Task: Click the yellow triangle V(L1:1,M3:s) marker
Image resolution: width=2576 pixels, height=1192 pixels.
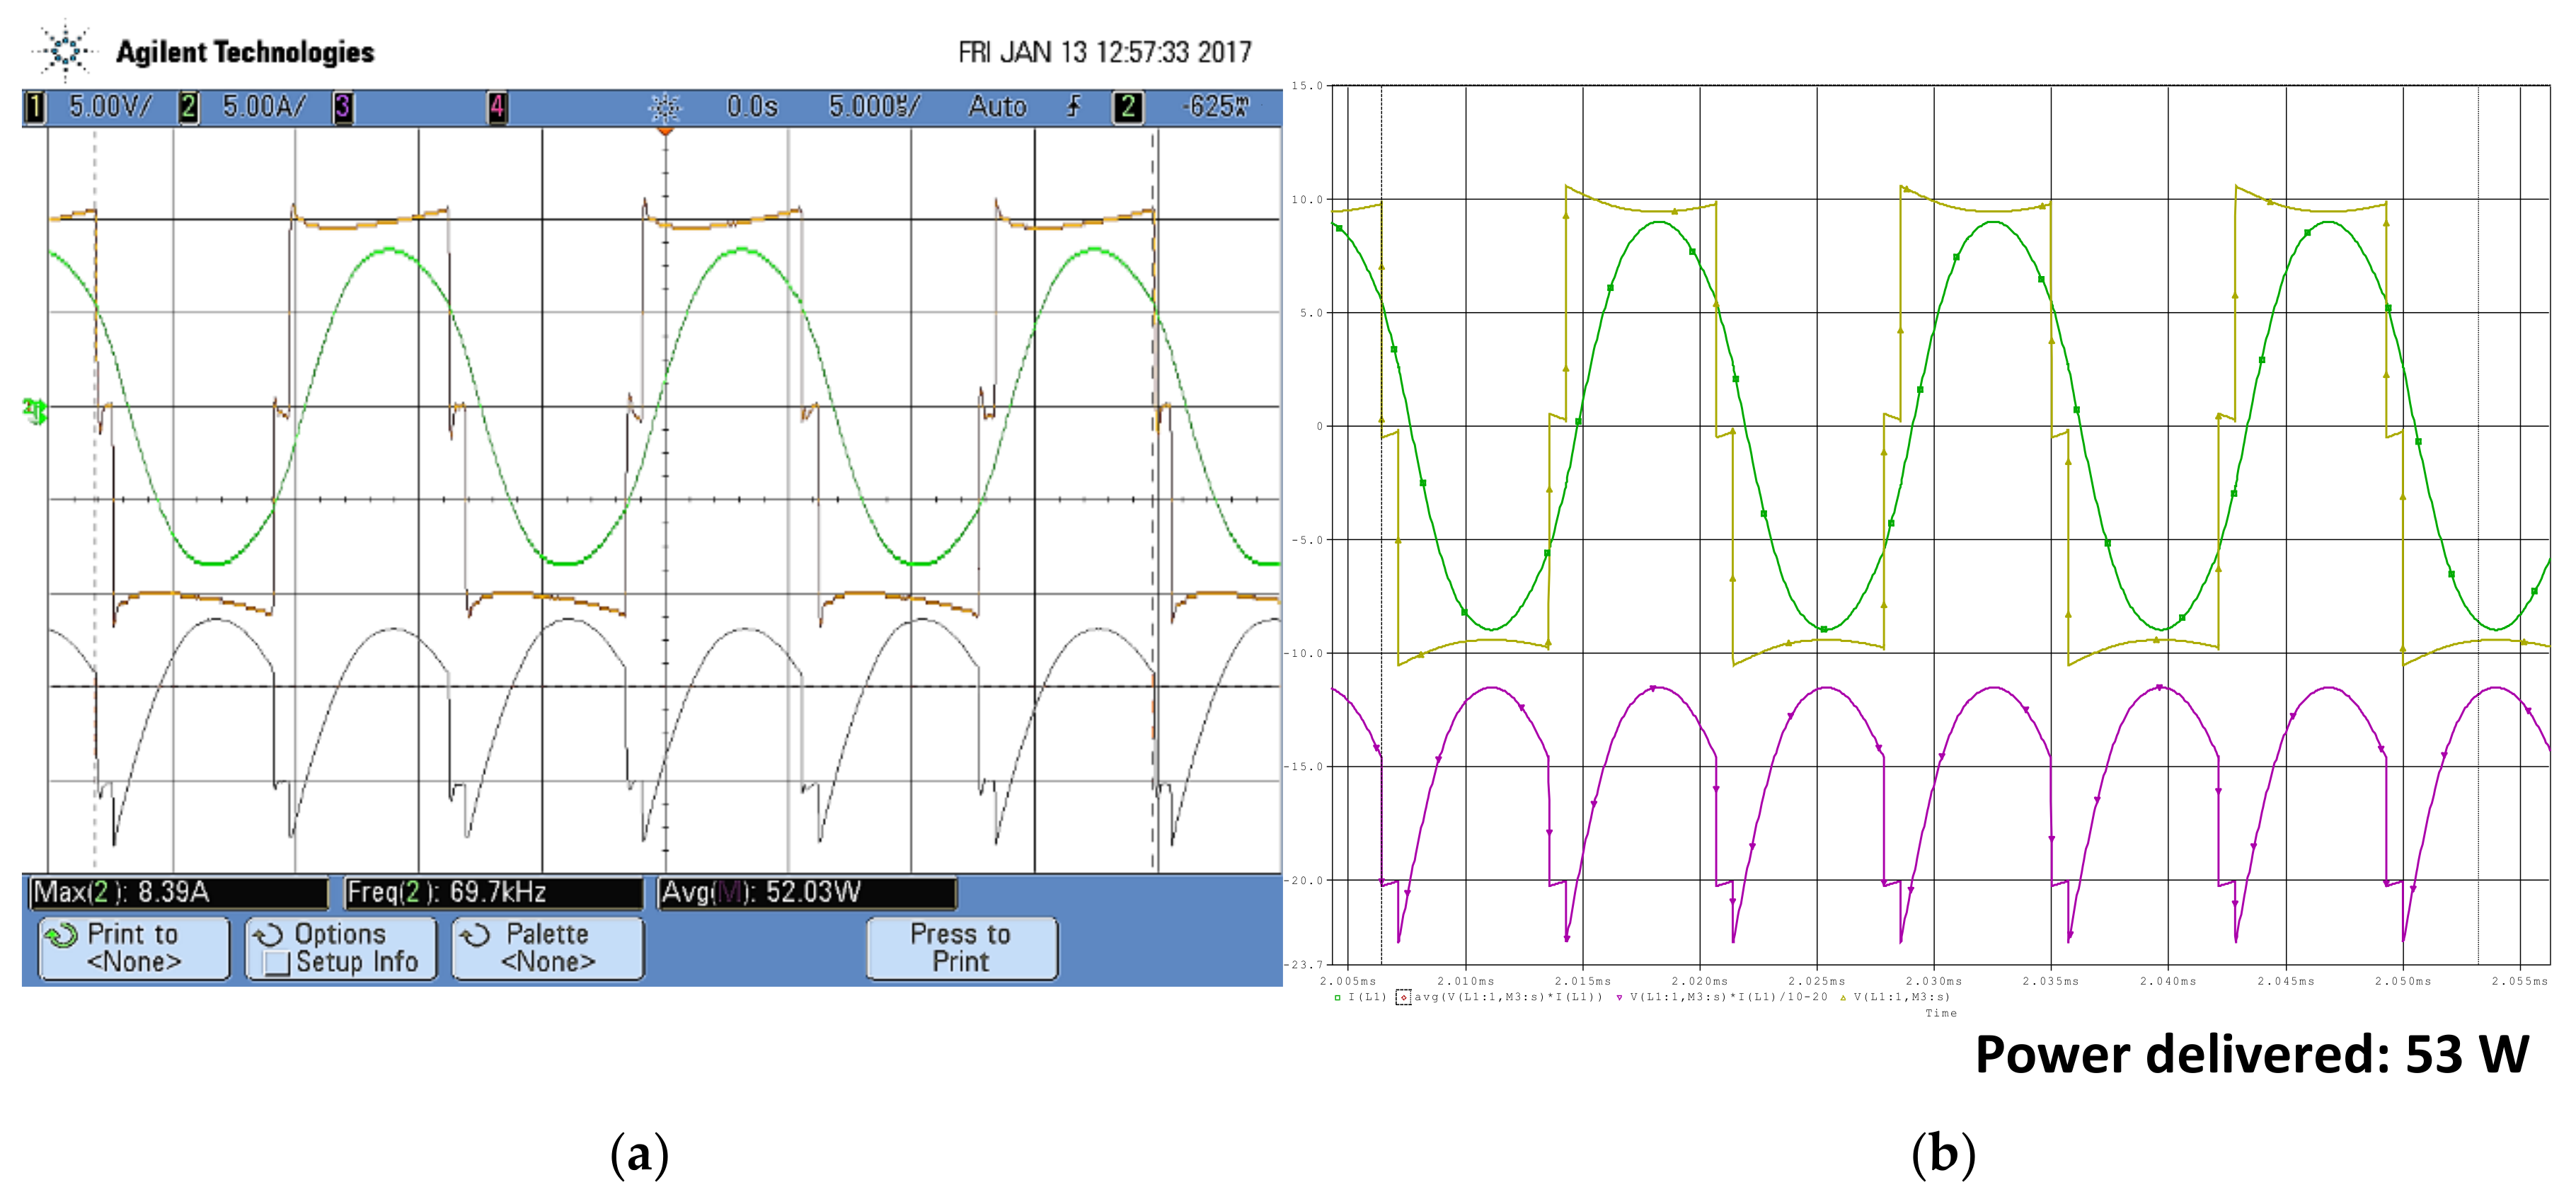Action: click(1843, 997)
